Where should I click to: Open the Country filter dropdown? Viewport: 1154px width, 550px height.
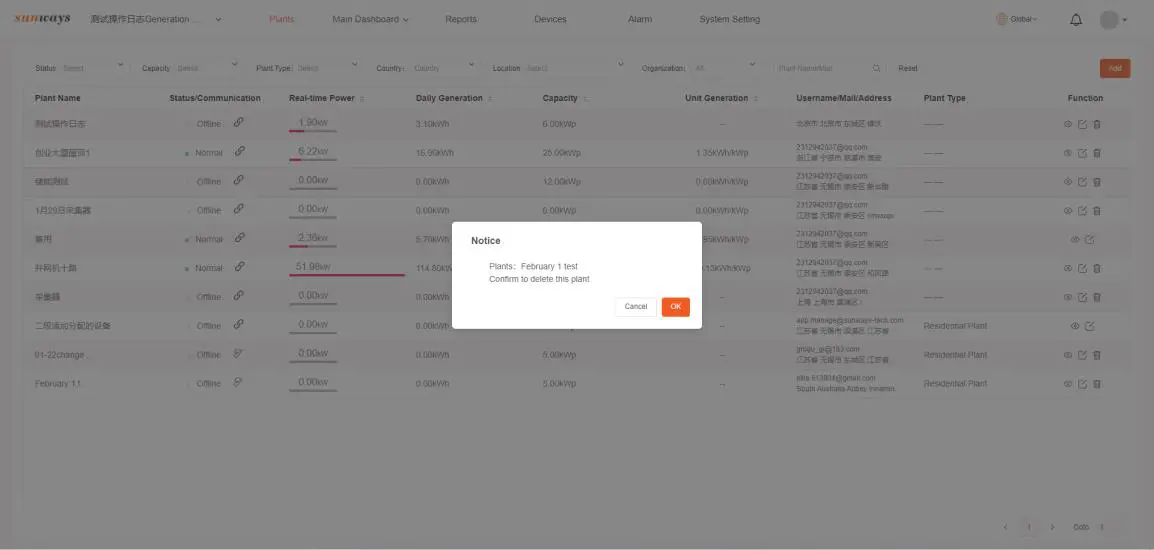pos(444,68)
